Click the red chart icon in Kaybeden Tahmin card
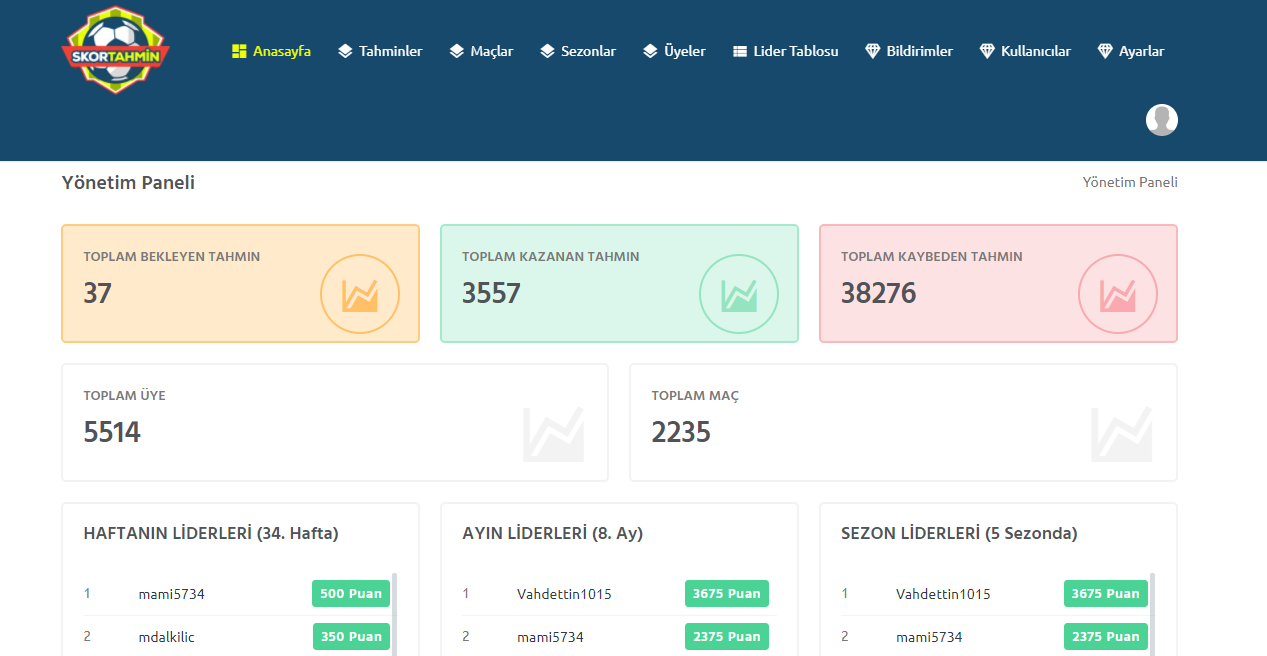The image size is (1267, 656). tap(1117, 294)
